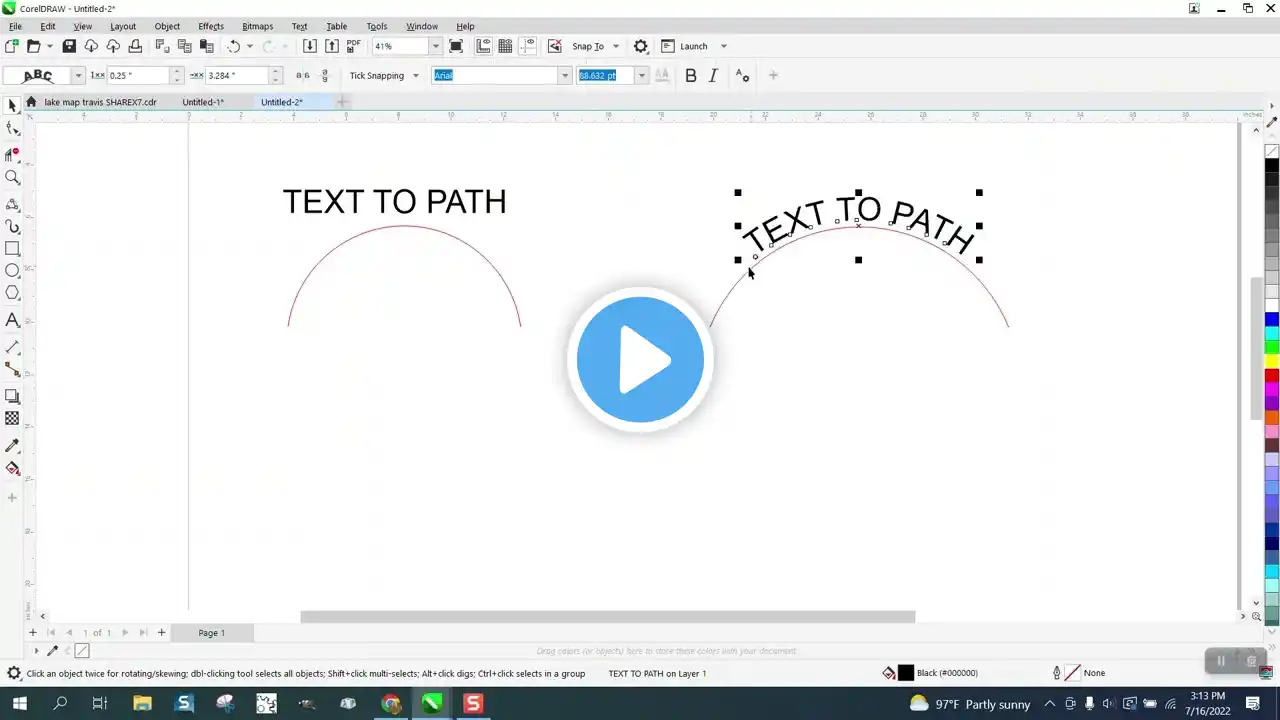Click Publish to PDF icon
Screen dimensions: 1280x720
click(x=354, y=46)
